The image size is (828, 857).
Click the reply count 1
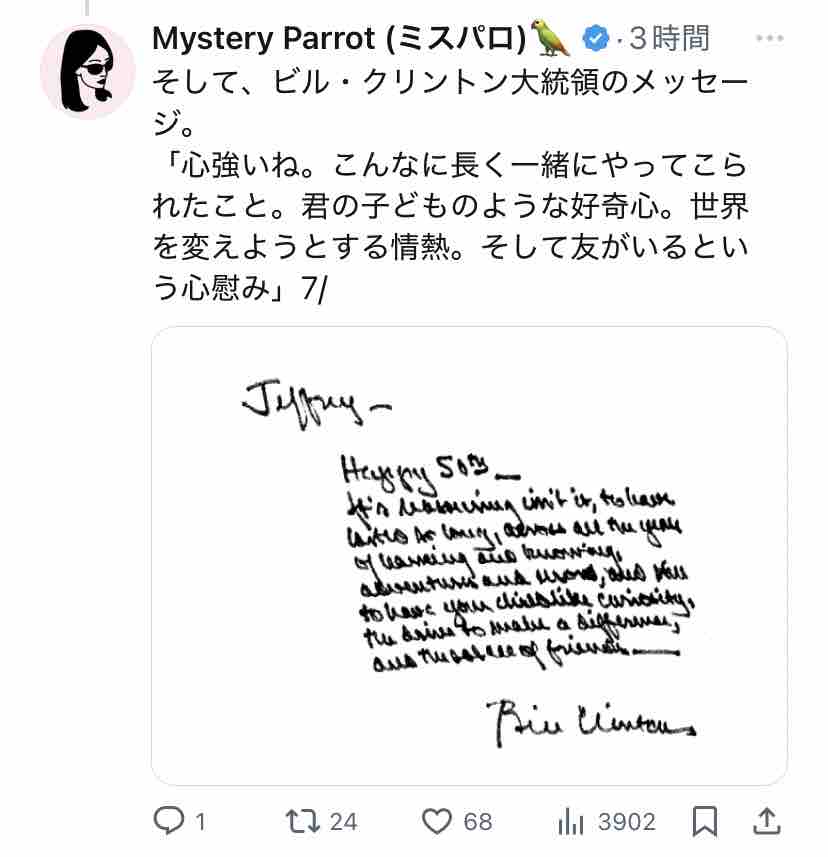pos(201,822)
